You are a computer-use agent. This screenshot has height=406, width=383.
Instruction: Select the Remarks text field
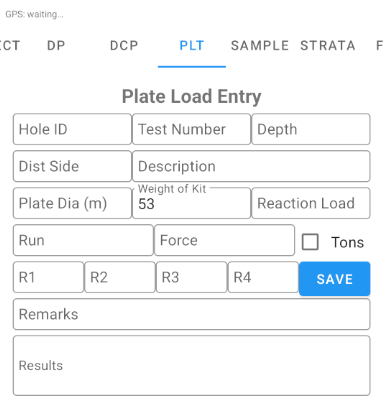pos(191,314)
